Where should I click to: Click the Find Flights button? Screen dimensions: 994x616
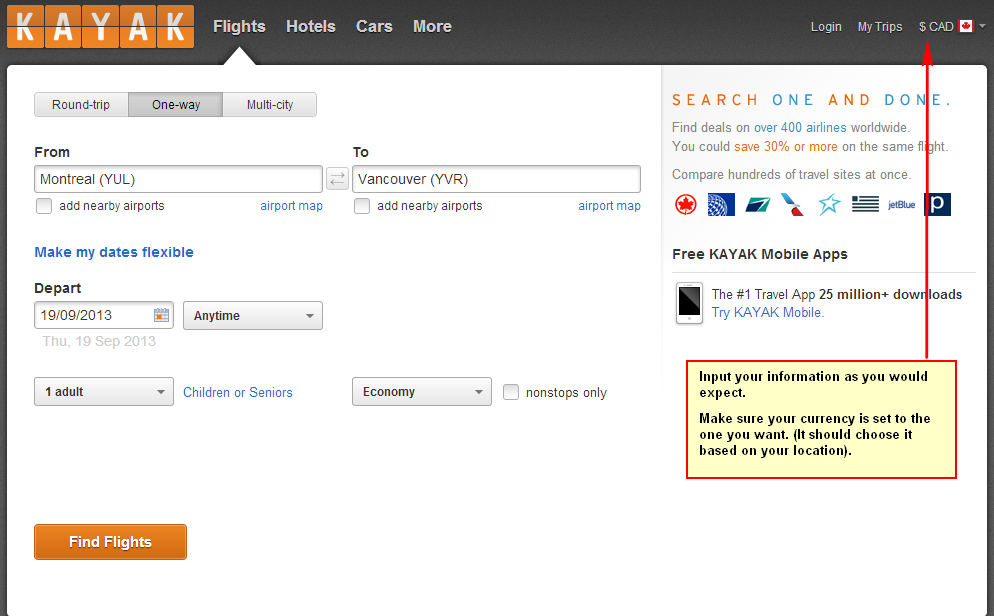pyautogui.click(x=110, y=542)
